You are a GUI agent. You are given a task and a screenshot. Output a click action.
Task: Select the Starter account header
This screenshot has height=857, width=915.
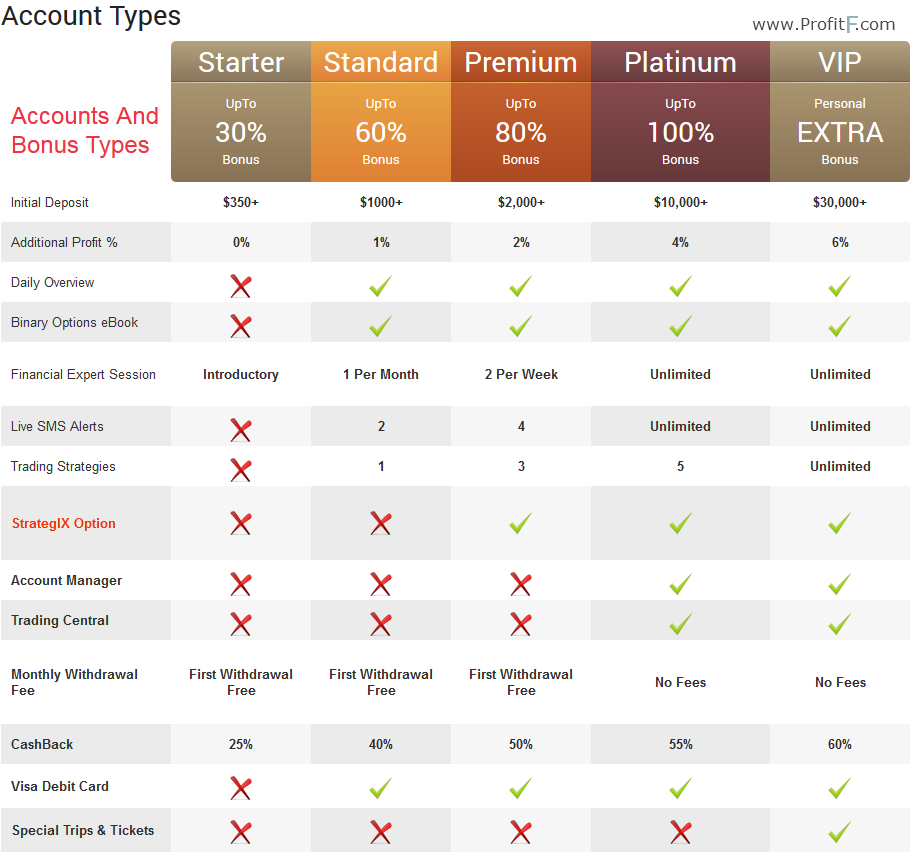point(241,62)
